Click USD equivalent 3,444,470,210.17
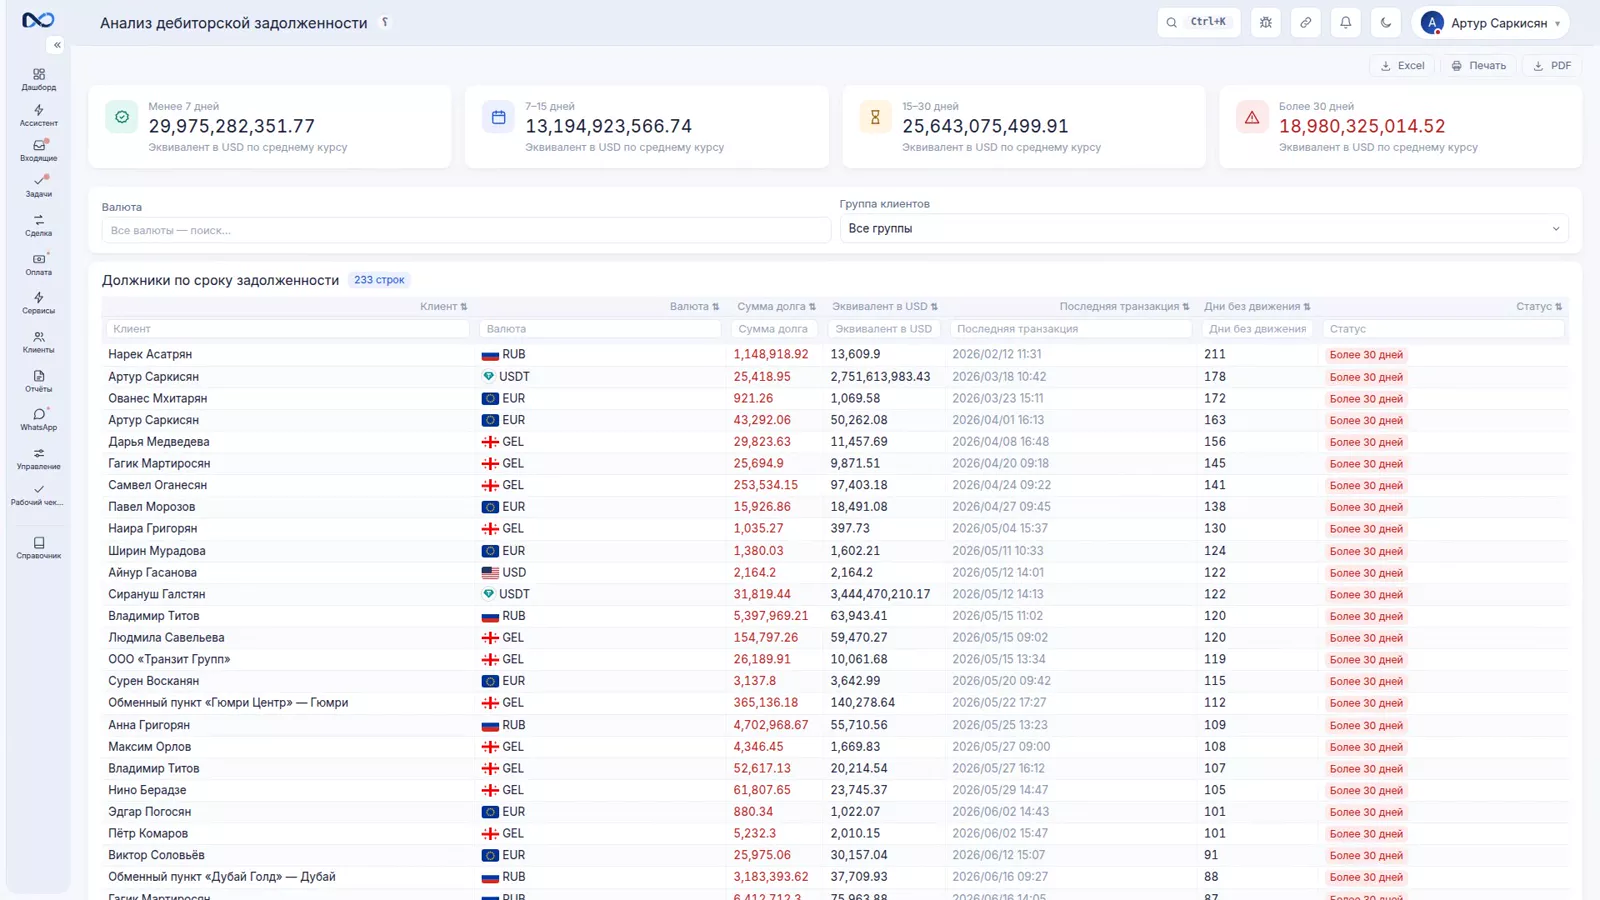1600x900 pixels. pyautogui.click(x=880, y=594)
